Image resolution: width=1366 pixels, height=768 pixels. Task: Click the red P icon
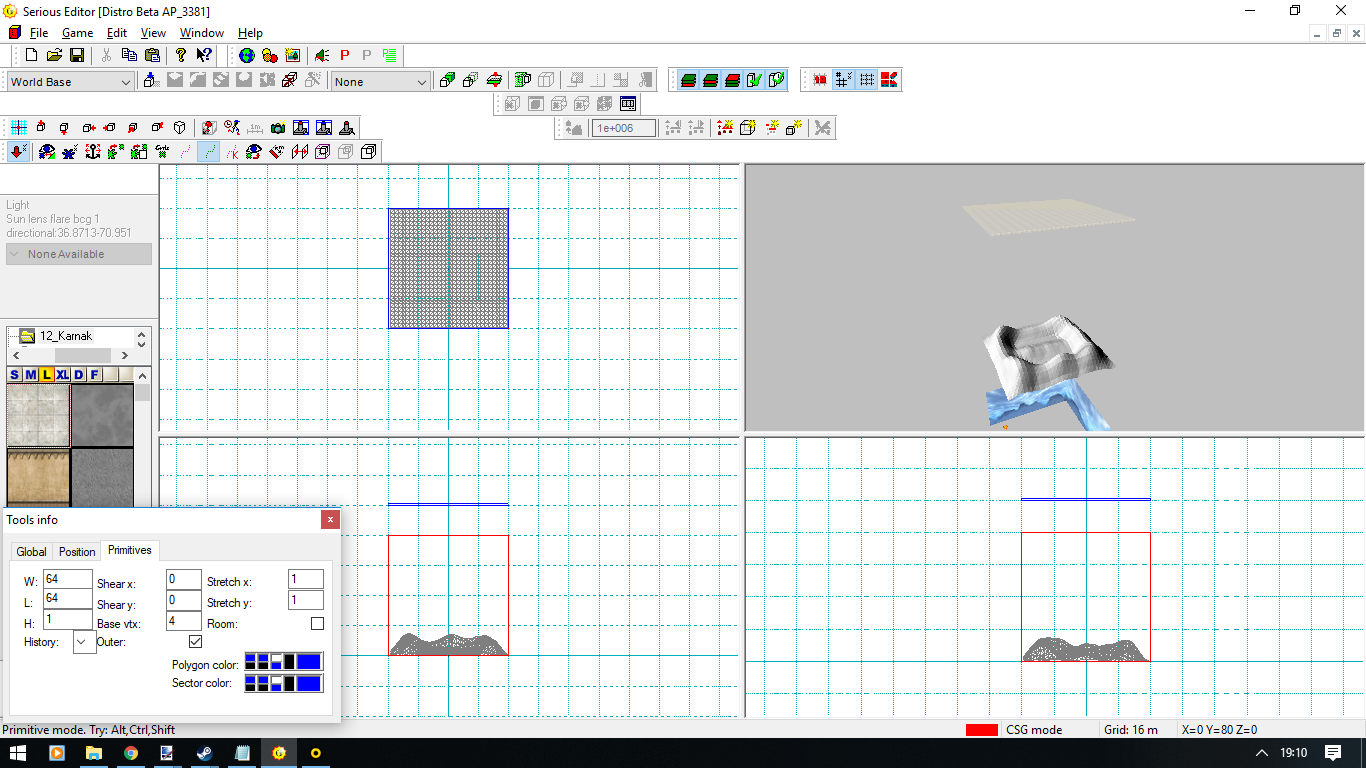tap(345, 55)
